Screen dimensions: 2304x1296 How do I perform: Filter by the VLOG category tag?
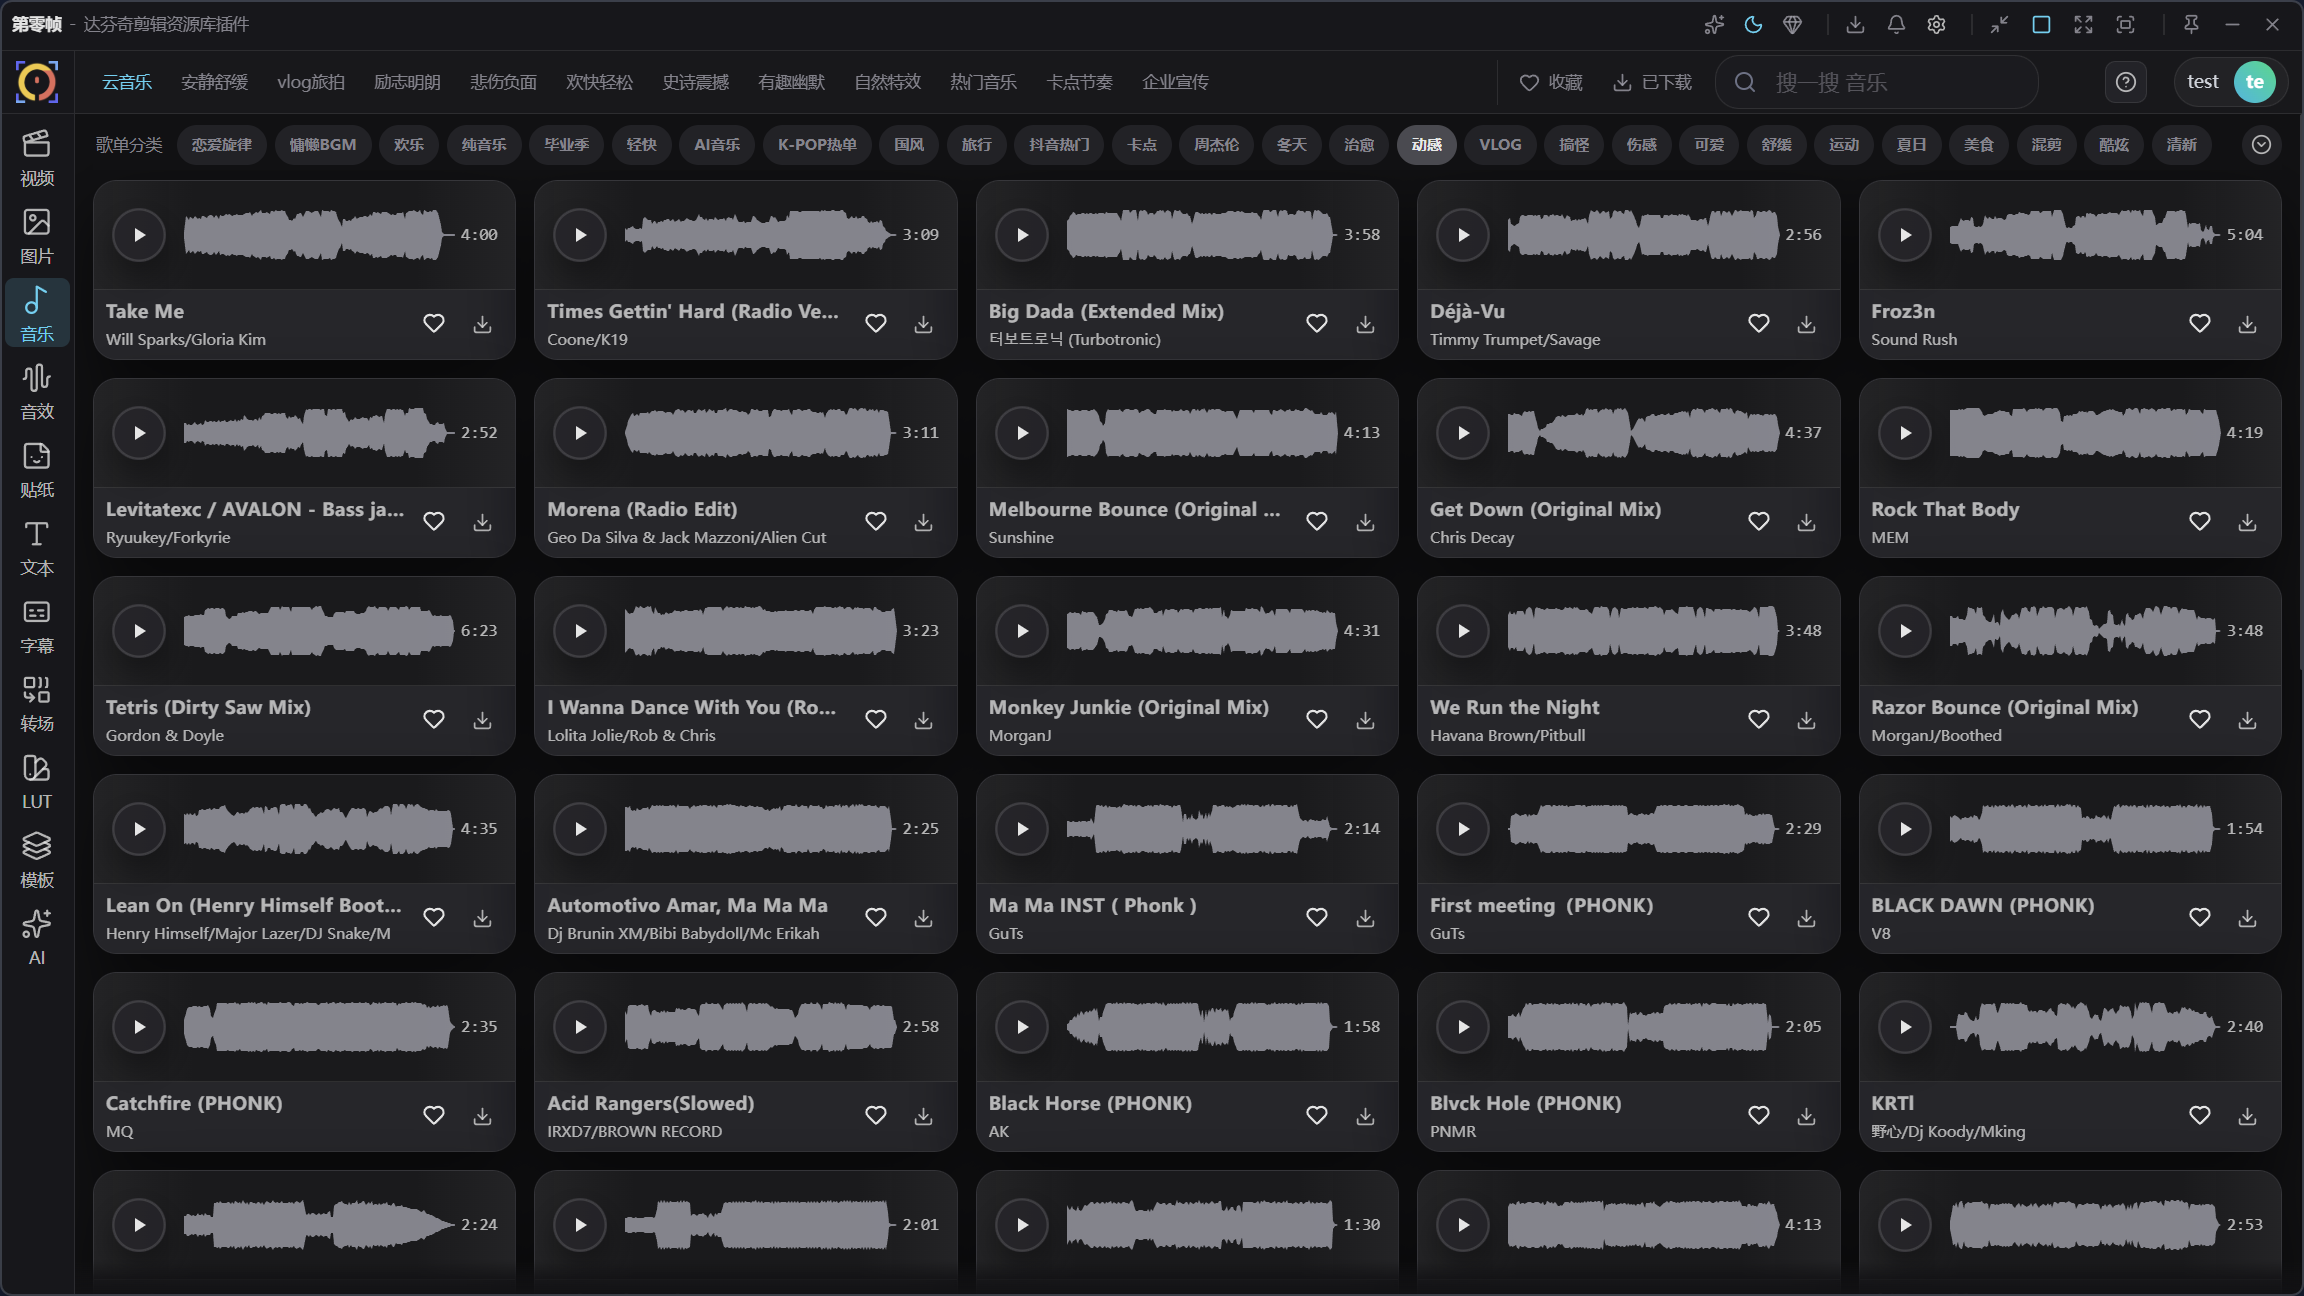(1500, 145)
